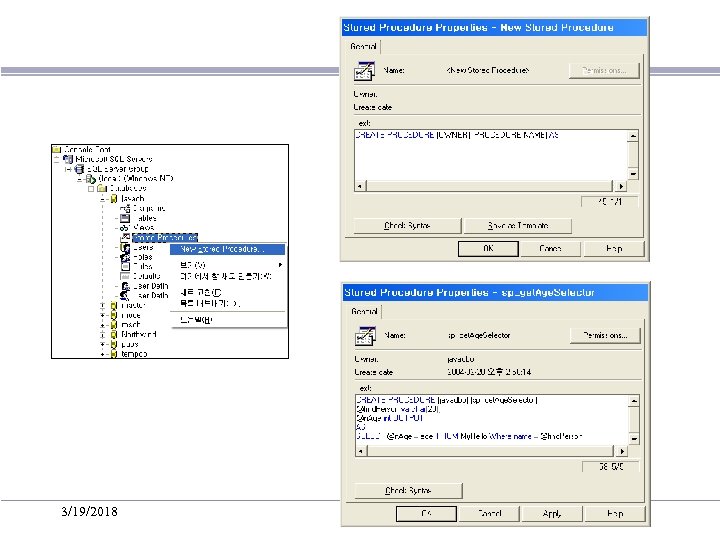Choose the new window from here (W) entry
The width and height of the screenshot is (720, 540).
click(227, 276)
